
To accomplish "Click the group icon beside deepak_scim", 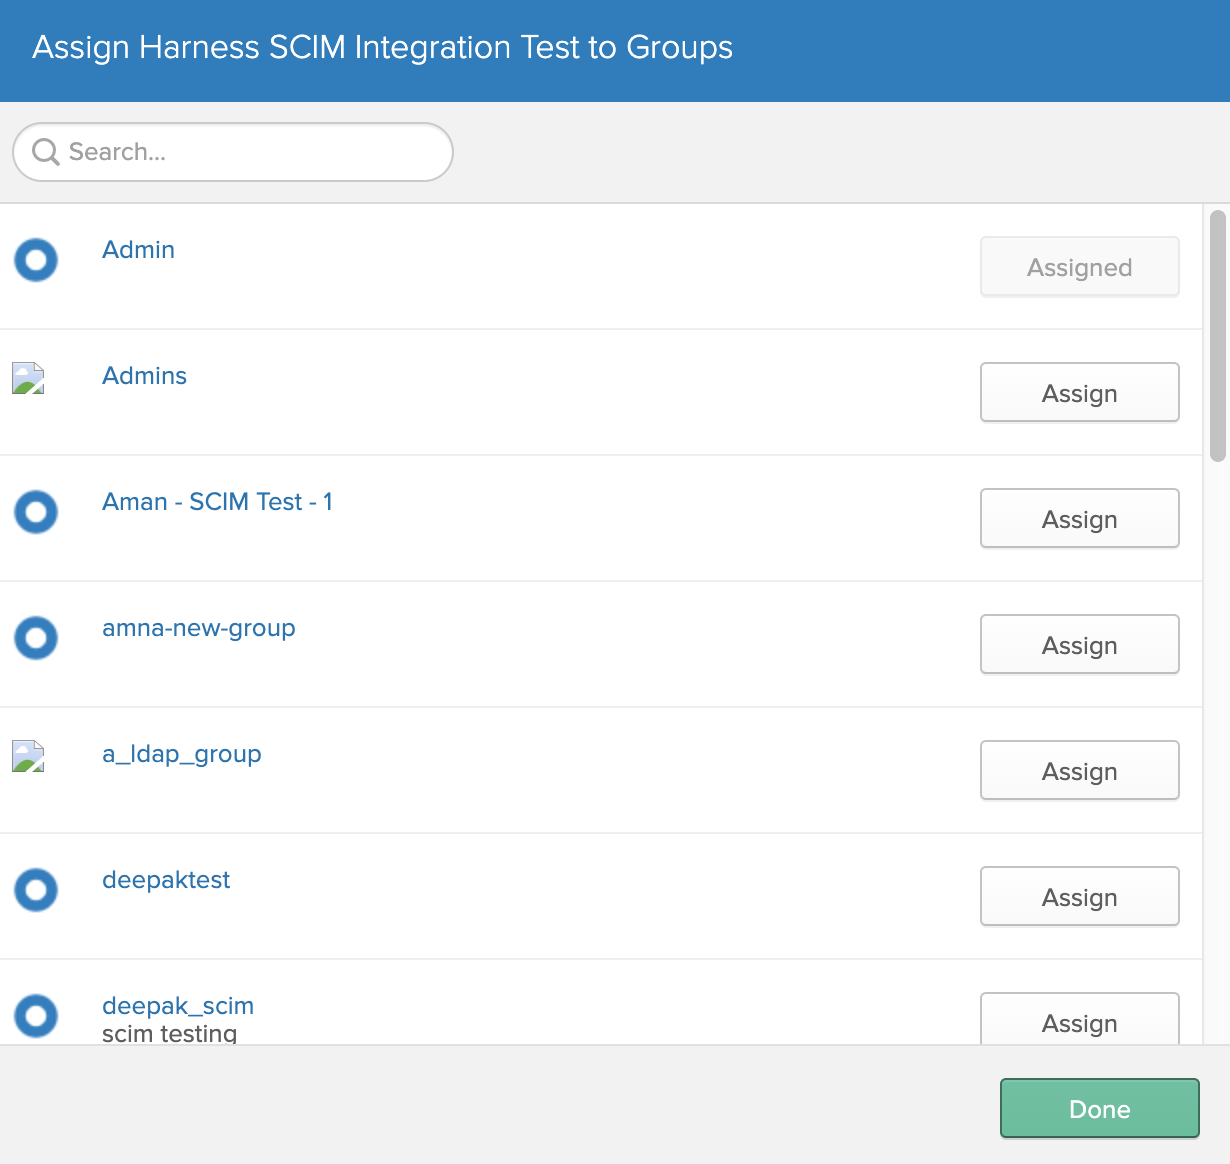I will click(36, 1016).
